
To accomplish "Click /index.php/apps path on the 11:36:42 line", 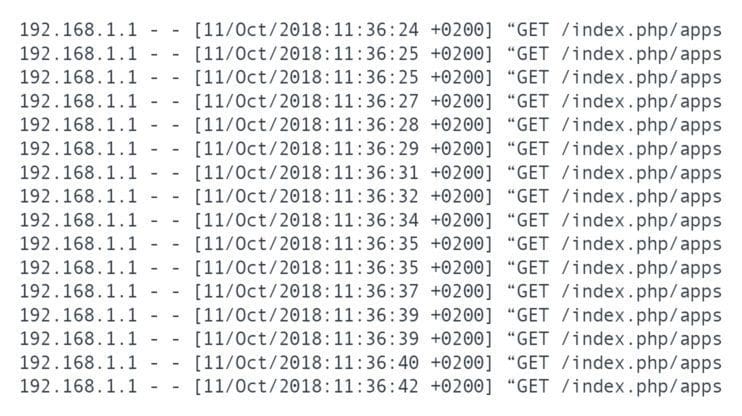I will coord(642,387).
